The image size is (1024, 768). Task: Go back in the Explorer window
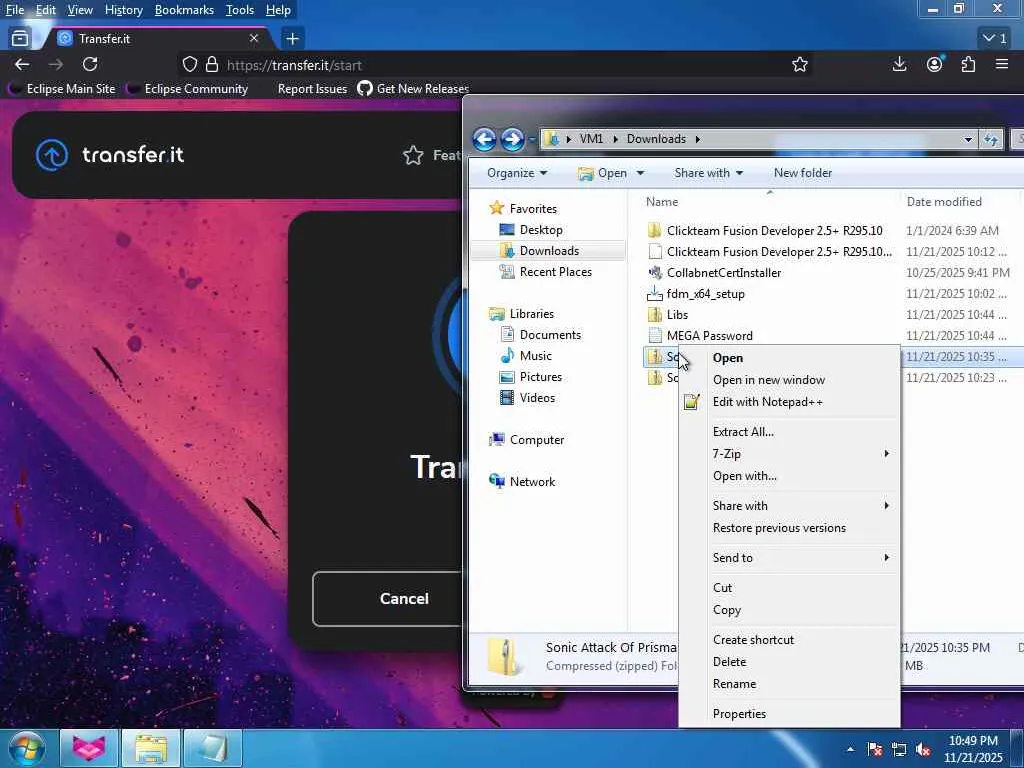coord(484,139)
